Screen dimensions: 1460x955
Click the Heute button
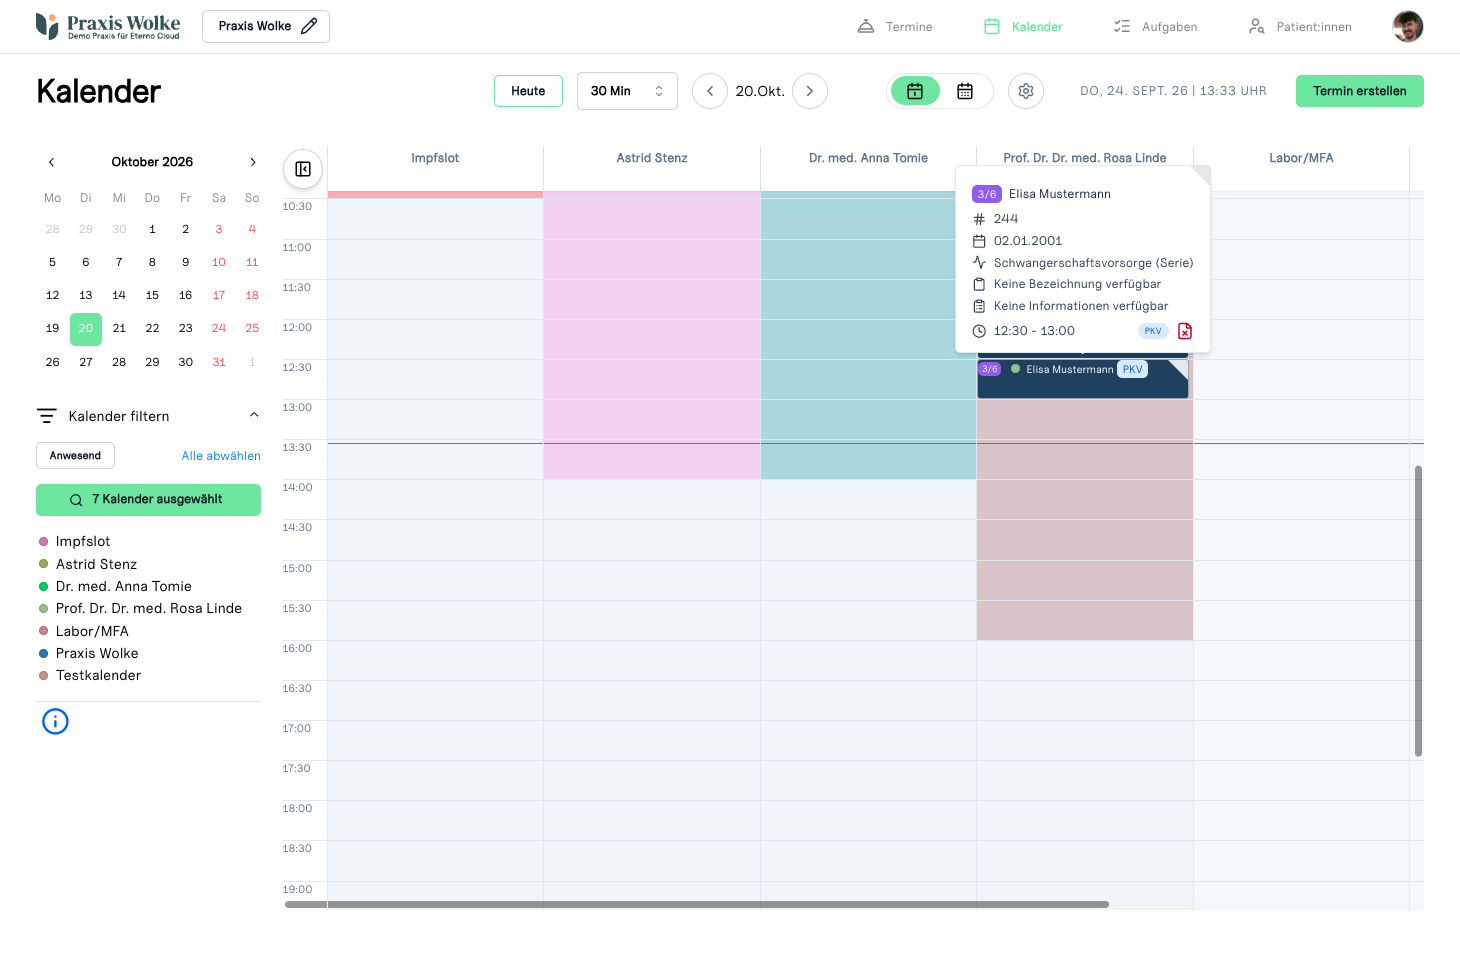click(x=528, y=91)
